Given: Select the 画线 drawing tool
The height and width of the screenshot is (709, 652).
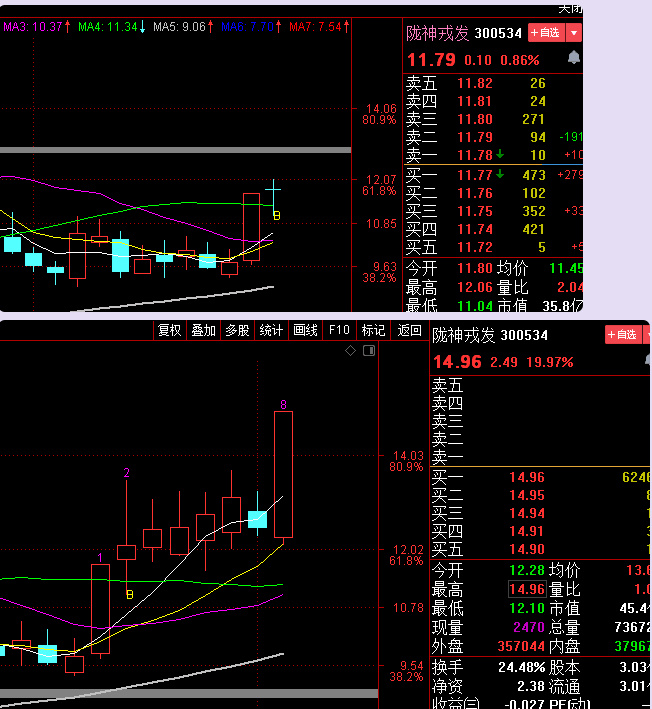Looking at the screenshot, I should [x=305, y=331].
